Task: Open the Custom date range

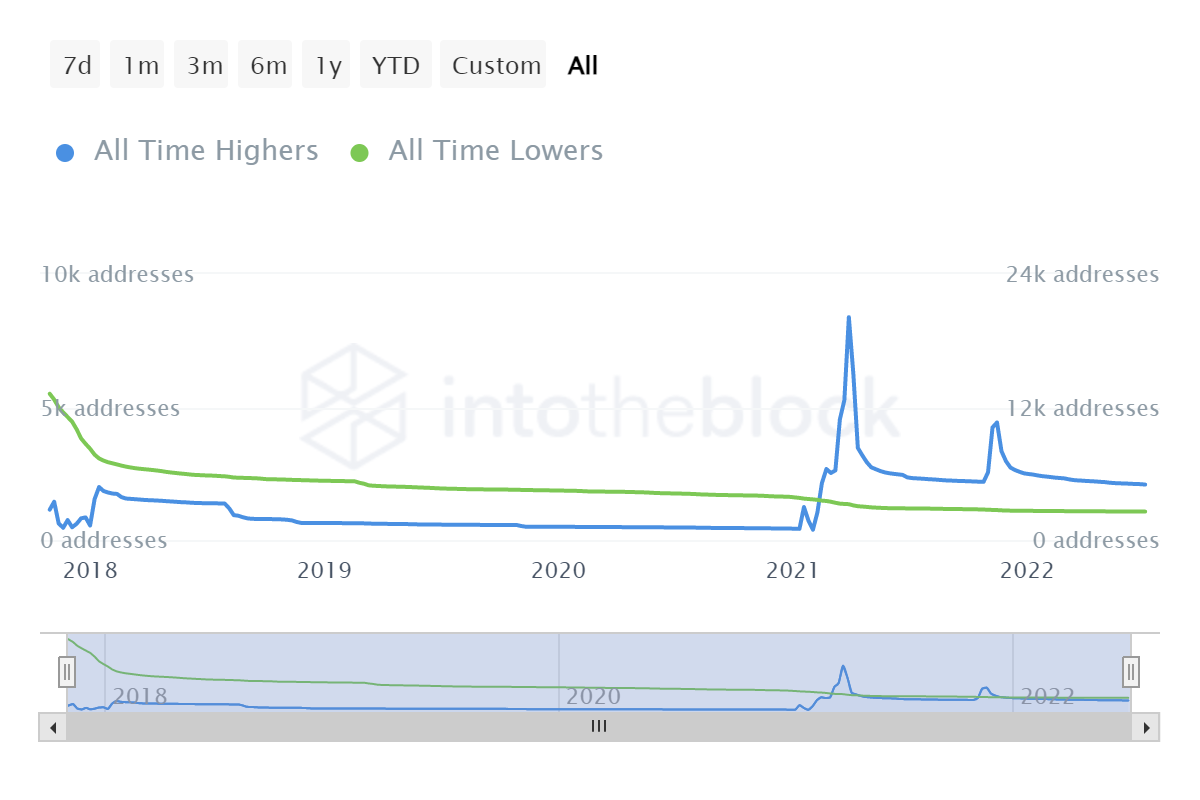Action: (496, 66)
